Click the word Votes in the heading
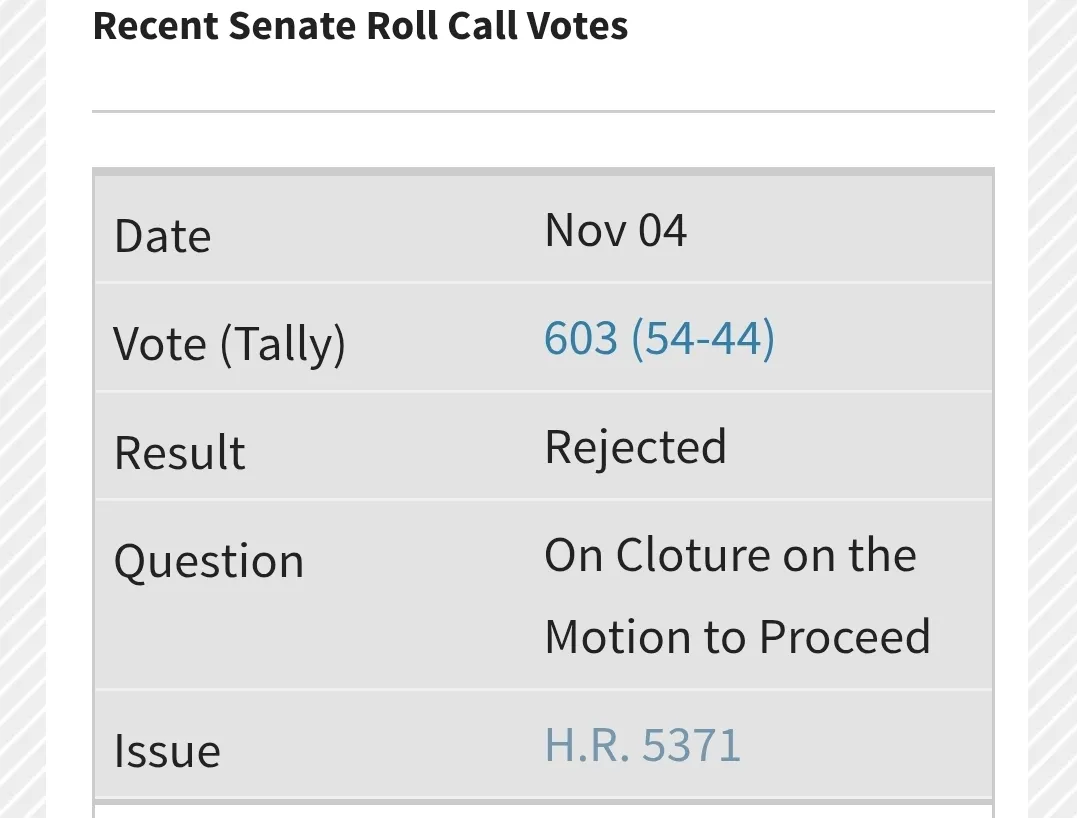Viewport: 1077px width, 818px height. click(x=583, y=26)
